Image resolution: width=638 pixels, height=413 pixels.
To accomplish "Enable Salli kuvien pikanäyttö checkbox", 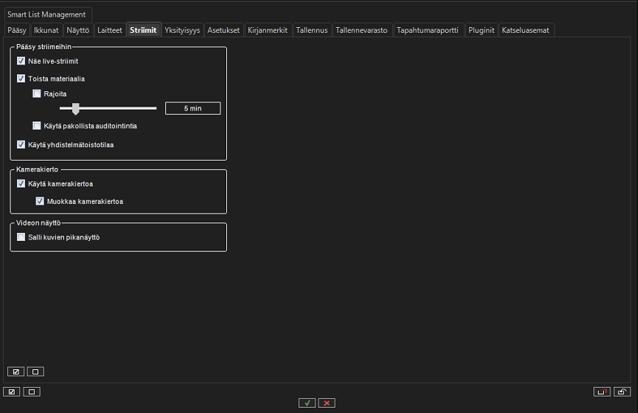I will [x=21, y=237].
